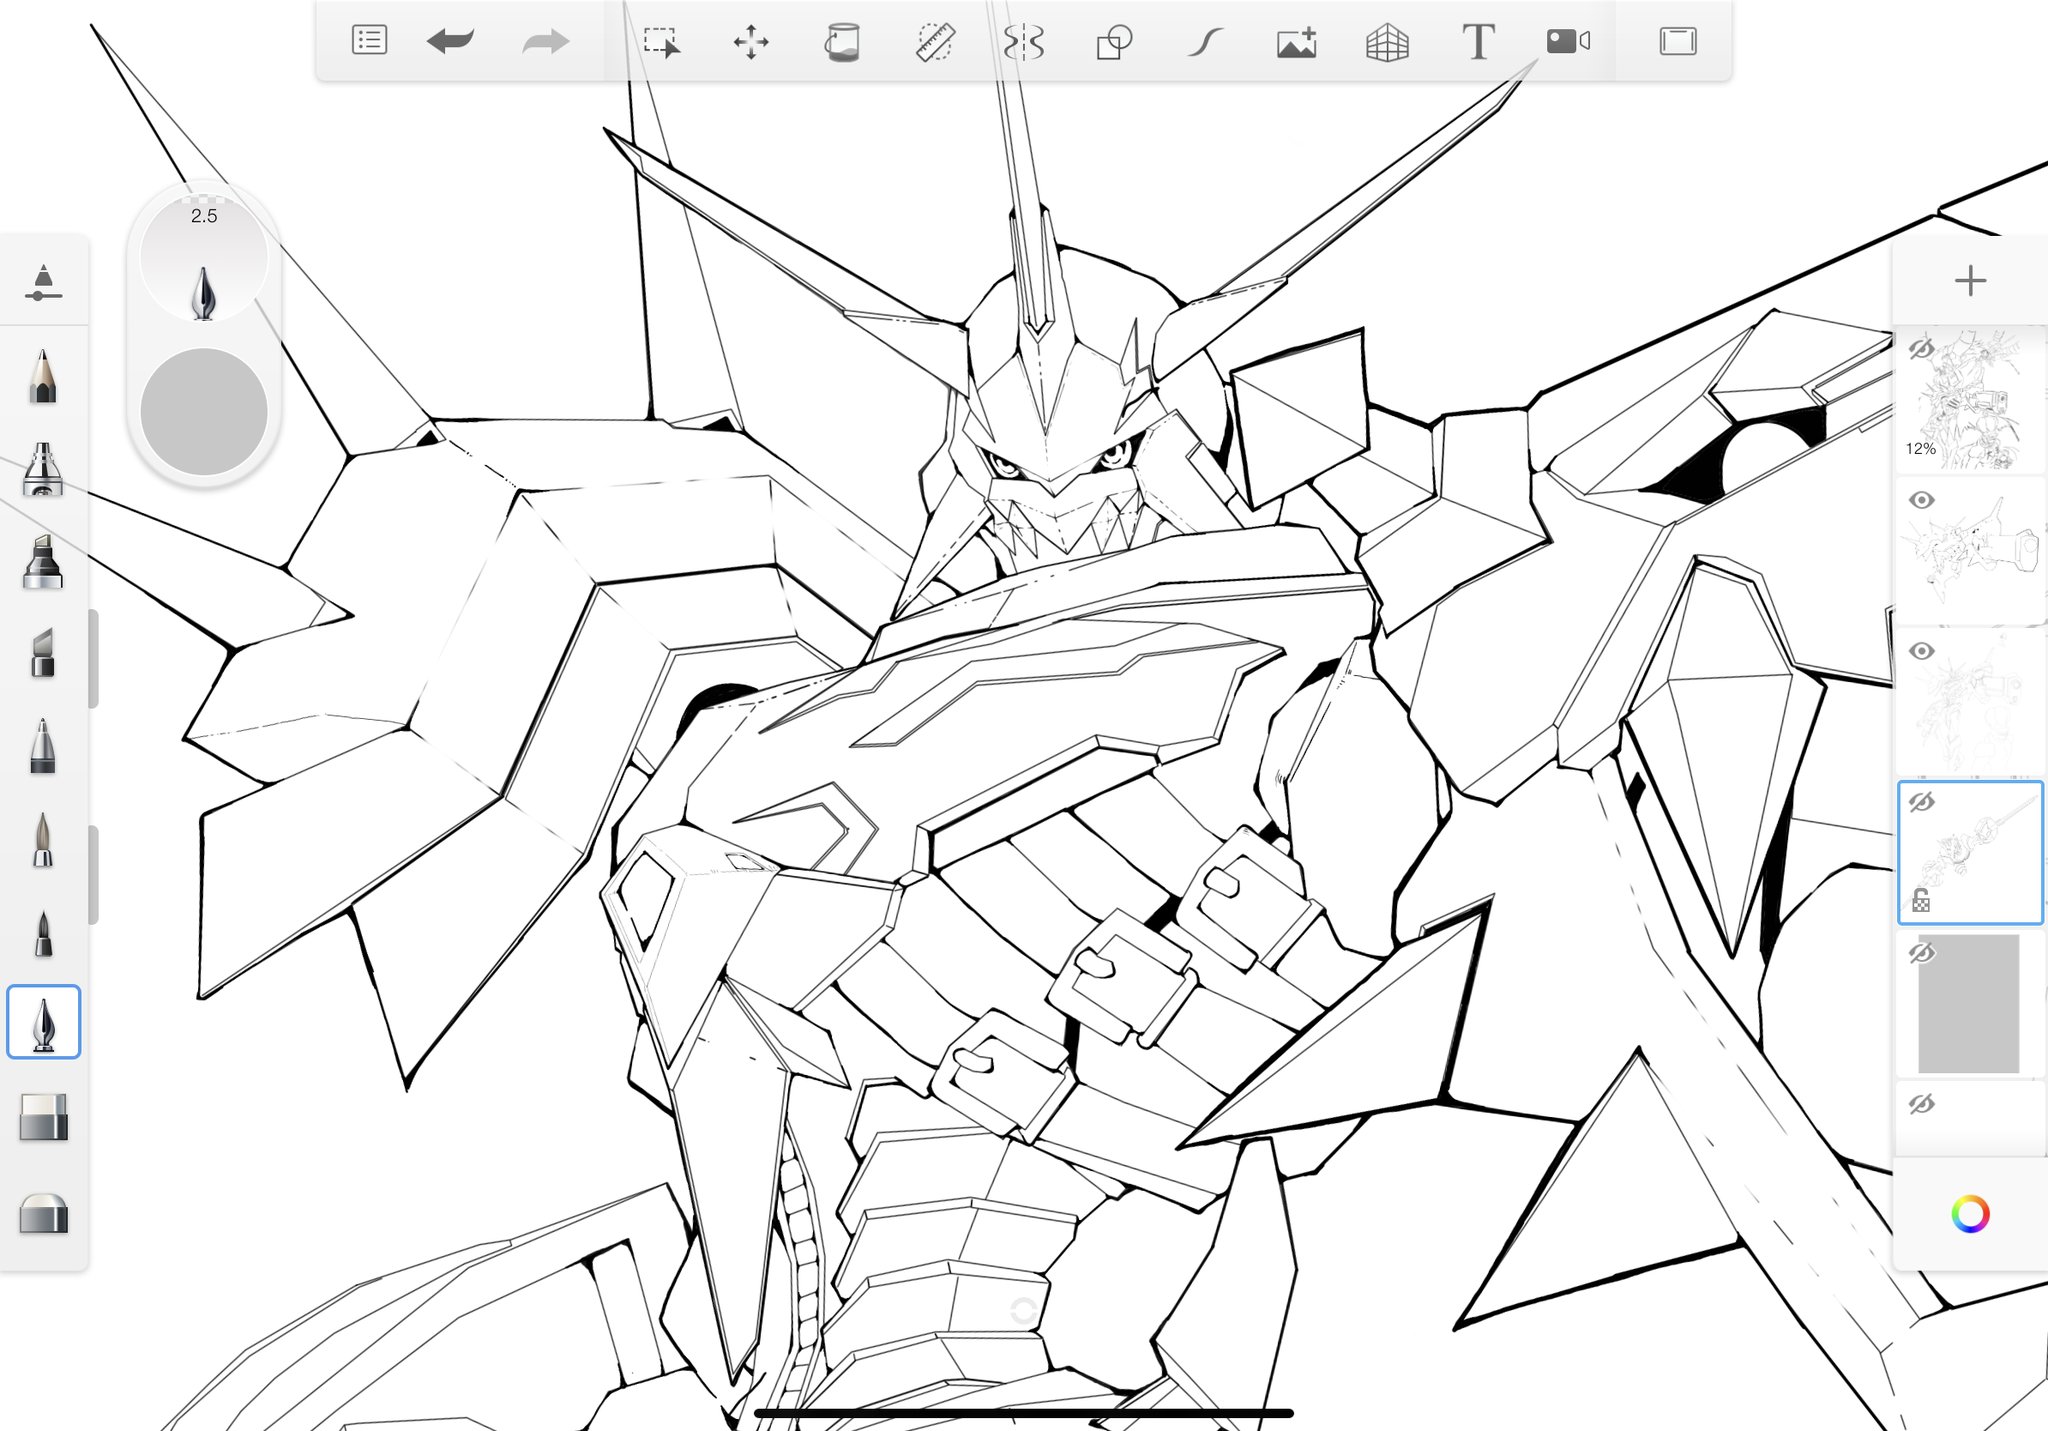The width and height of the screenshot is (2048, 1431).
Task: Select the Text tool
Action: click(1478, 42)
